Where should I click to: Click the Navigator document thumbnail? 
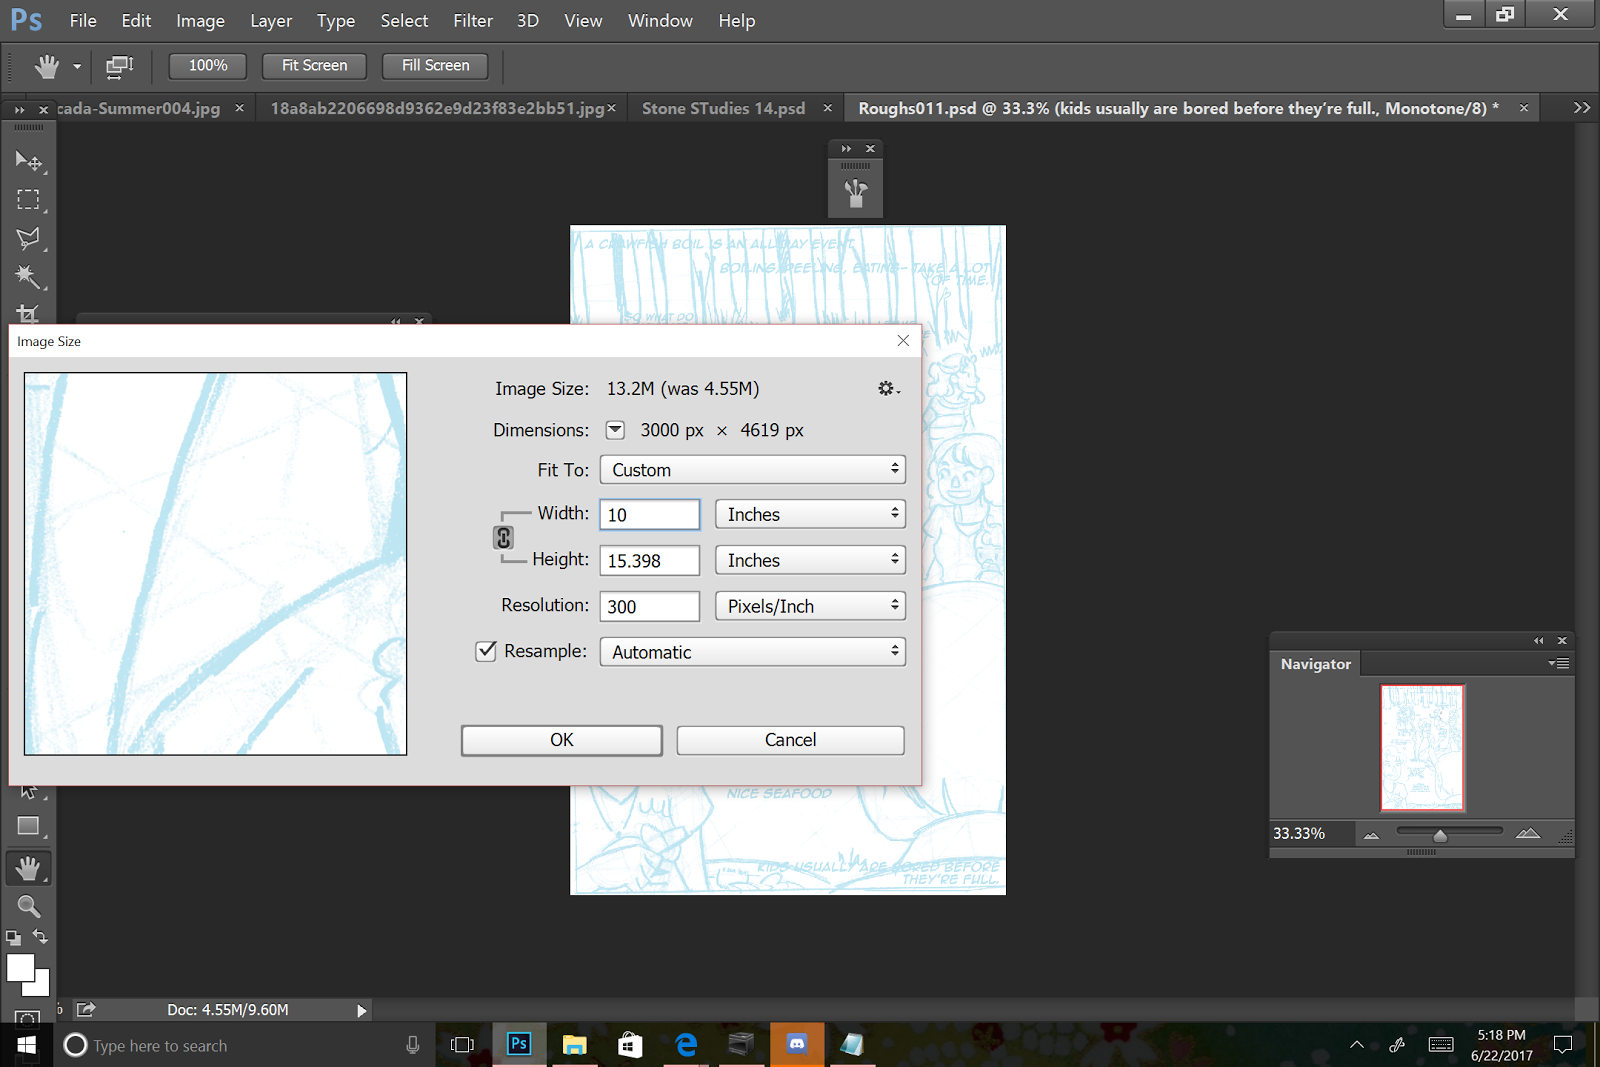pyautogui.click(x=1422, y=747)
